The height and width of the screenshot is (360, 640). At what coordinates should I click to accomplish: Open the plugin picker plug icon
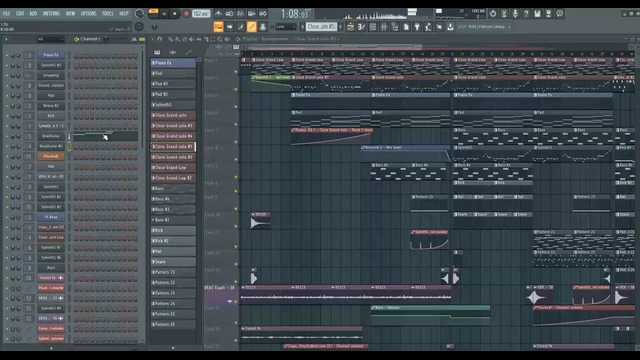coord(417,27)
